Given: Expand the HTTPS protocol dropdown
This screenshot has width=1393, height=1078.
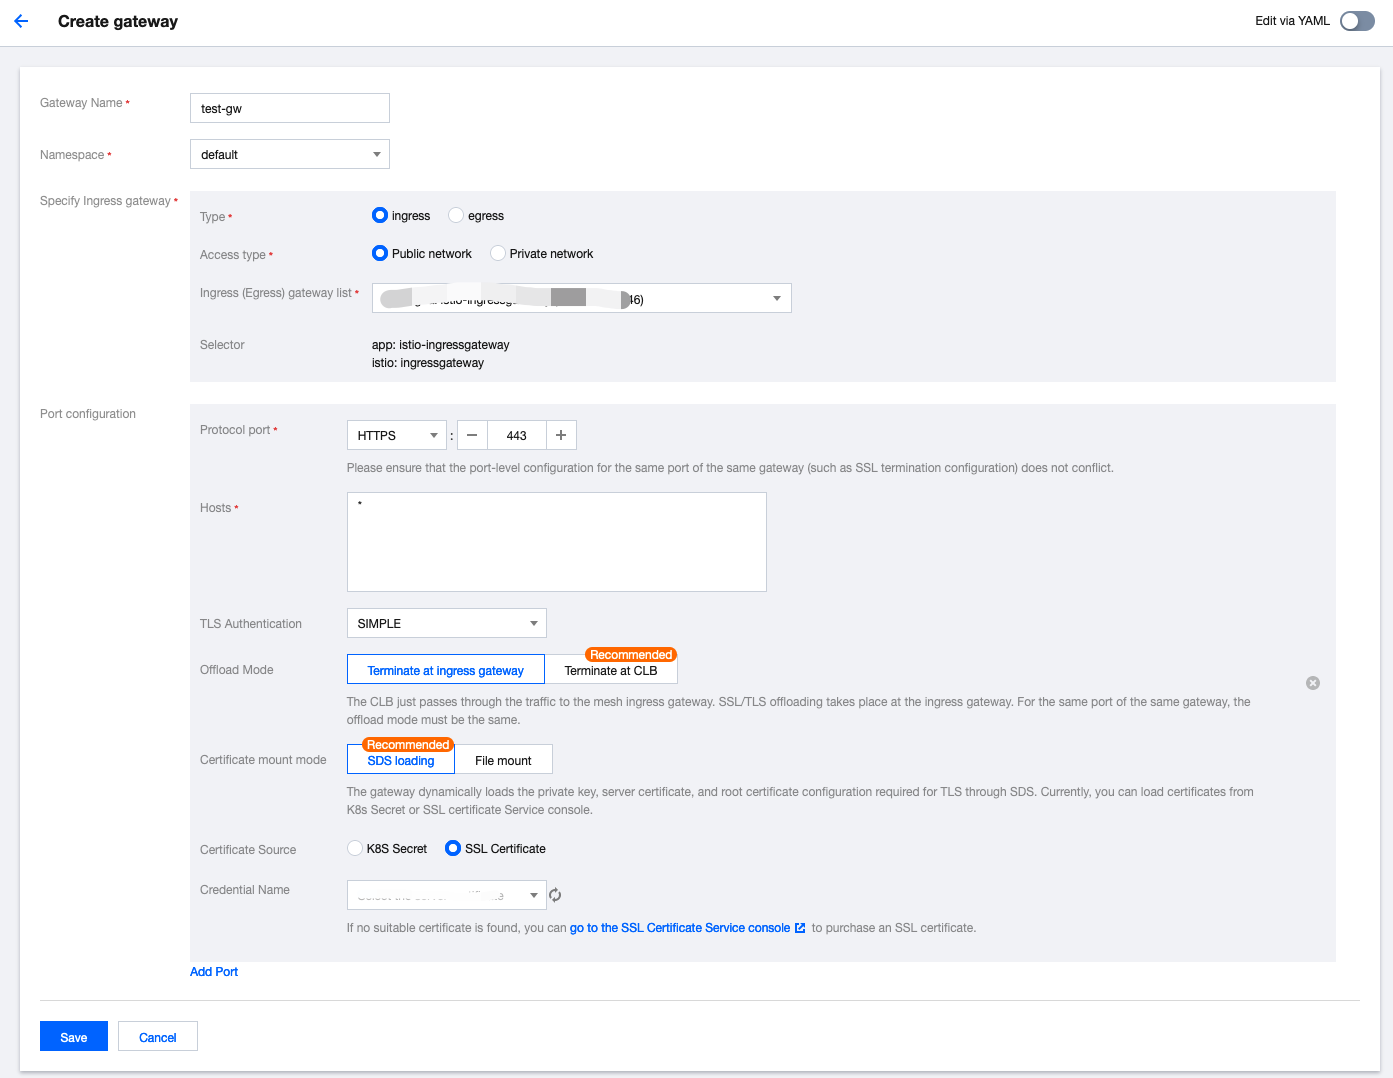Looking at the screenshot, I should (x=396, y=435).
